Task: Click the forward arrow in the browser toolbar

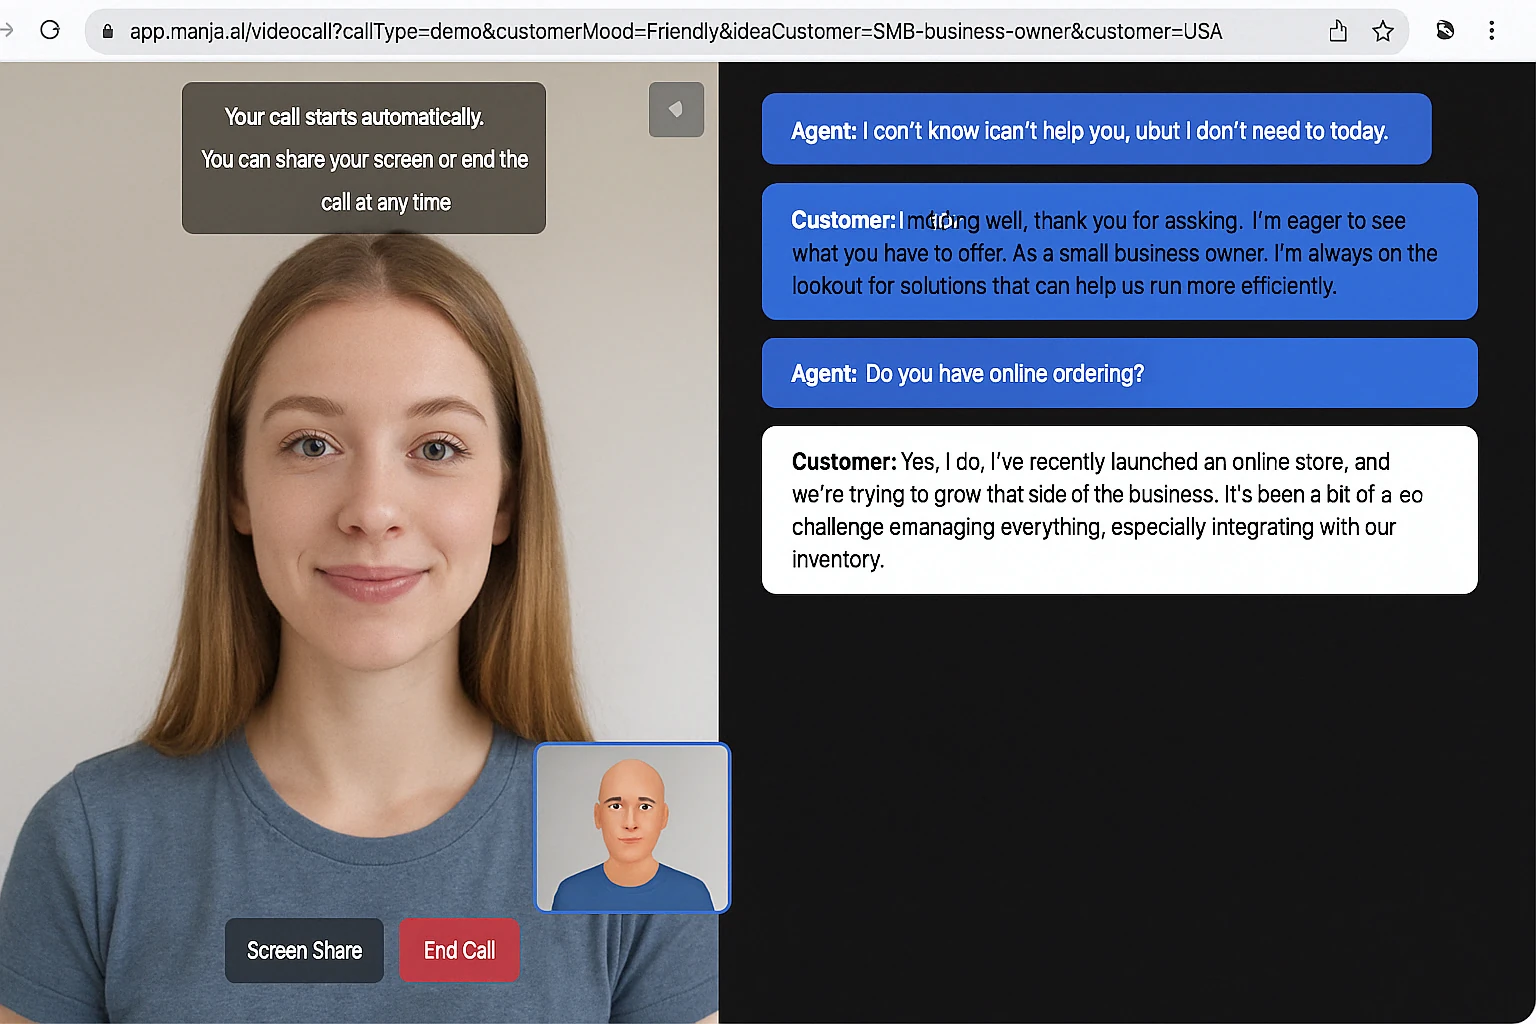Action: pyautogui.click(x=6, y=30)
